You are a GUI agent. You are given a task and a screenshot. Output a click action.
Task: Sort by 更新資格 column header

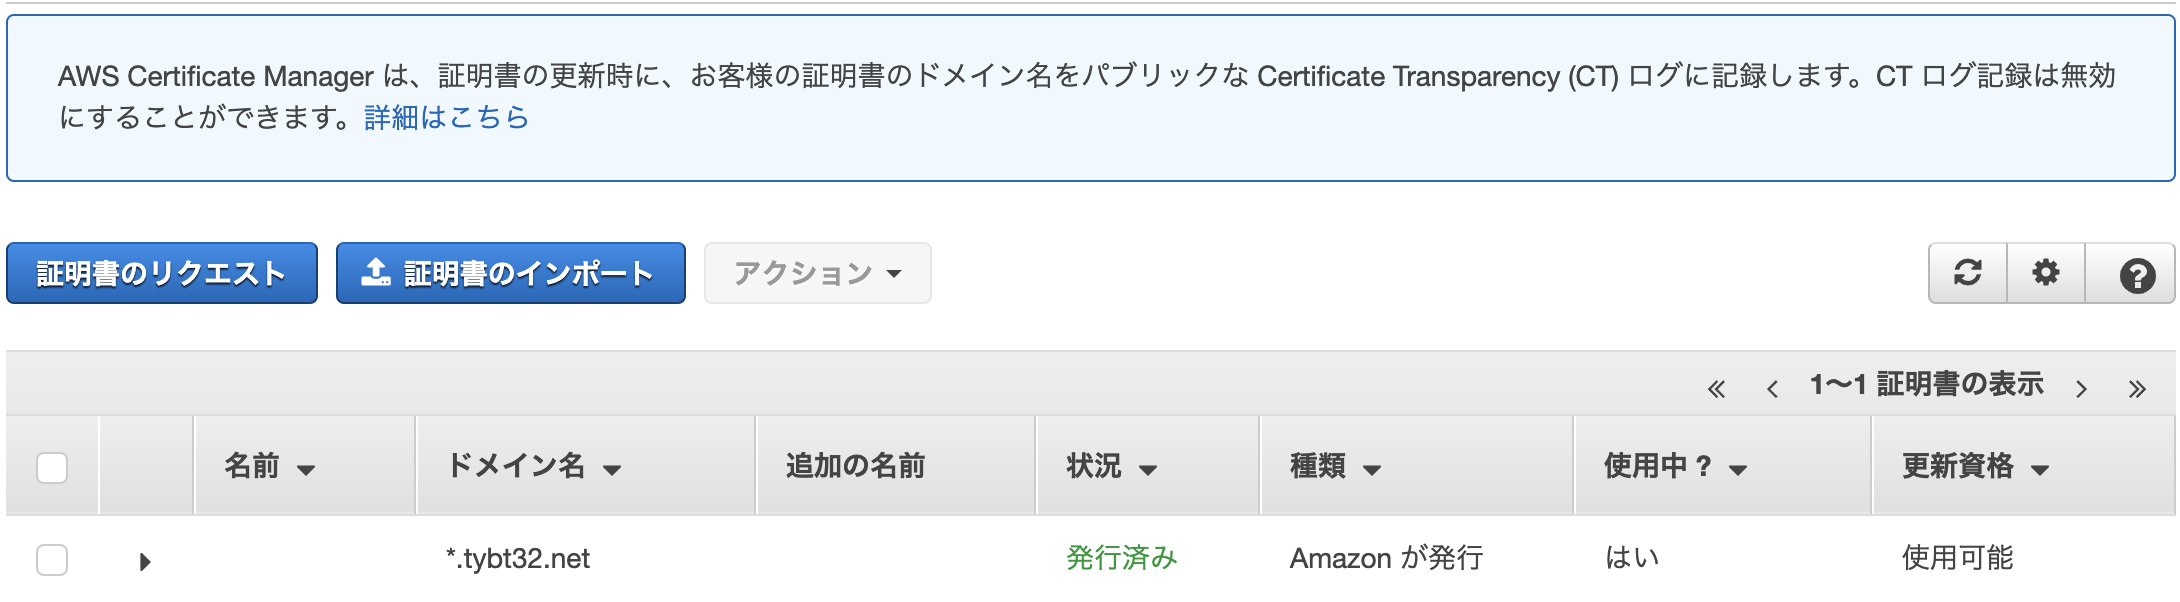click(x=1975, y=466)
